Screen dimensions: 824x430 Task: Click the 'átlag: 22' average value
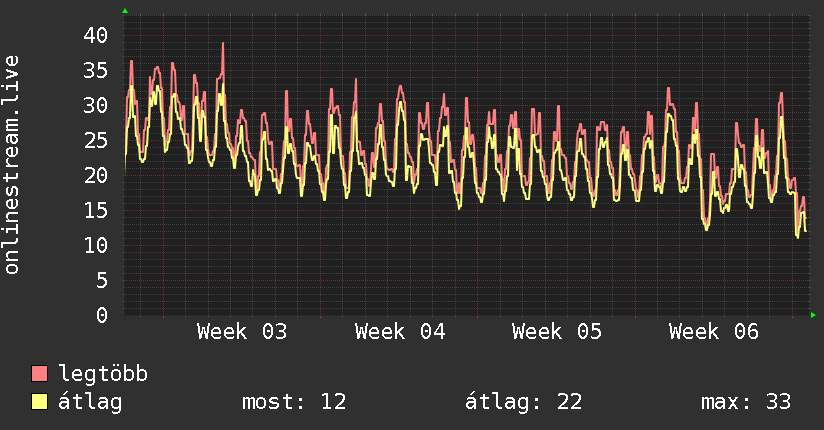[523, 402]
